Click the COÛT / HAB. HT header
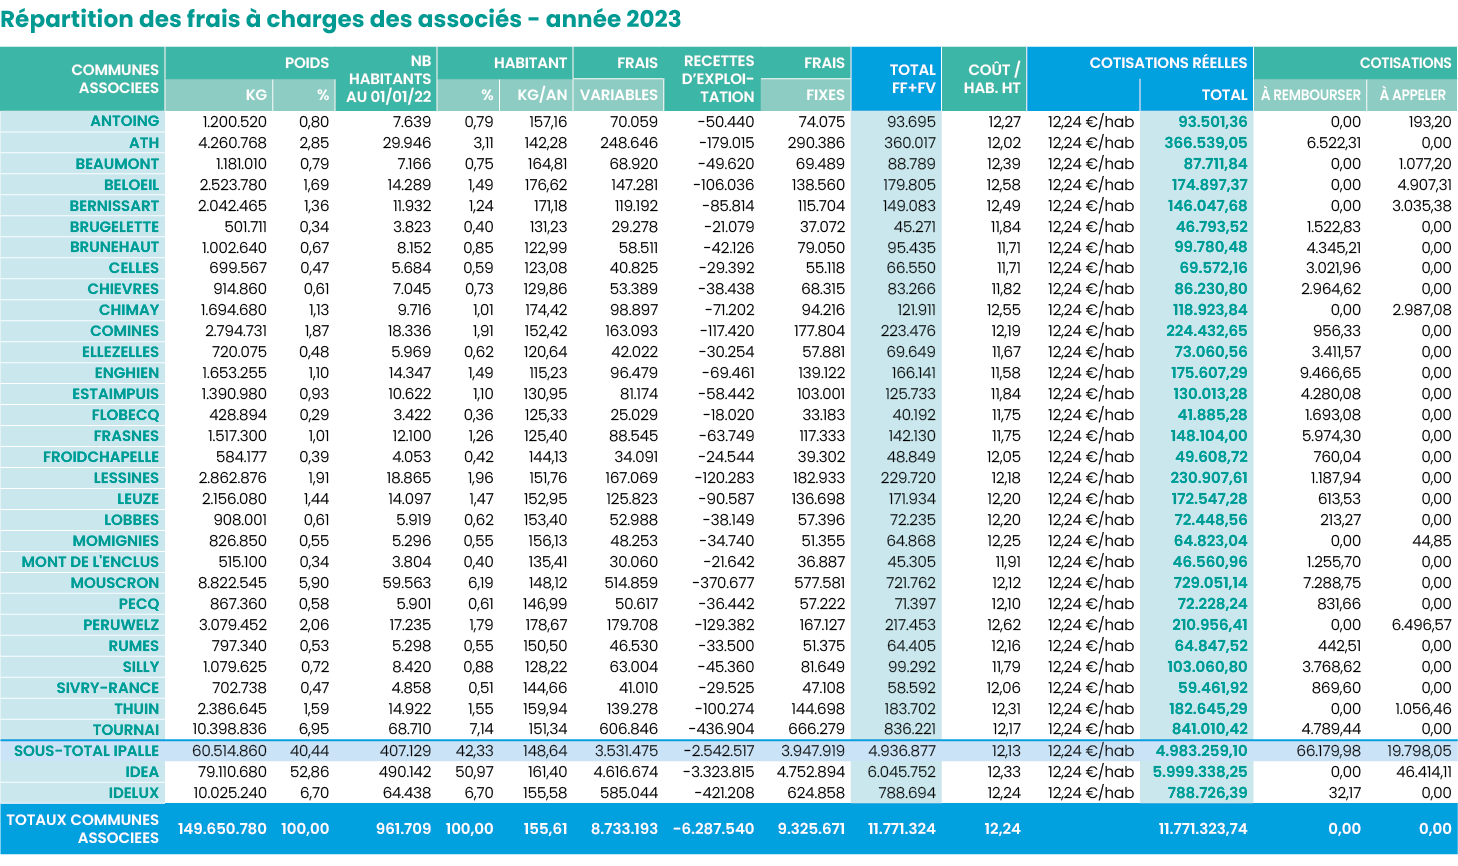Screen dimensions: 1458x866 993,79
